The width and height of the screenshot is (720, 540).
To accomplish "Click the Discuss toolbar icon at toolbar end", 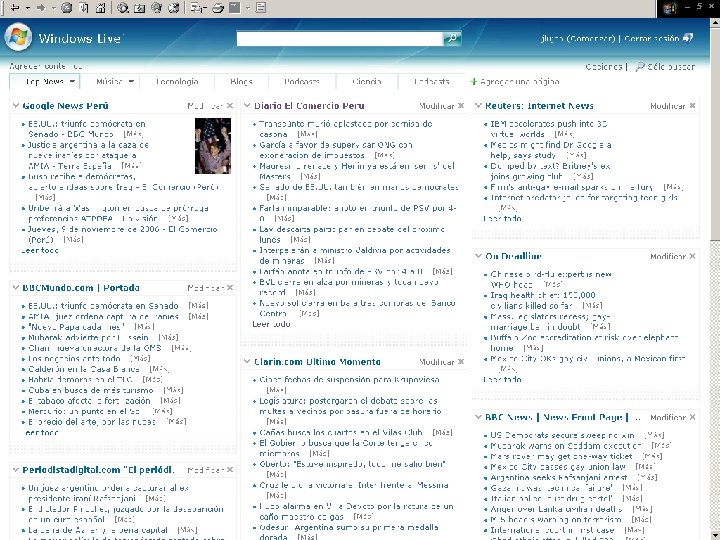I will (261, 8).
